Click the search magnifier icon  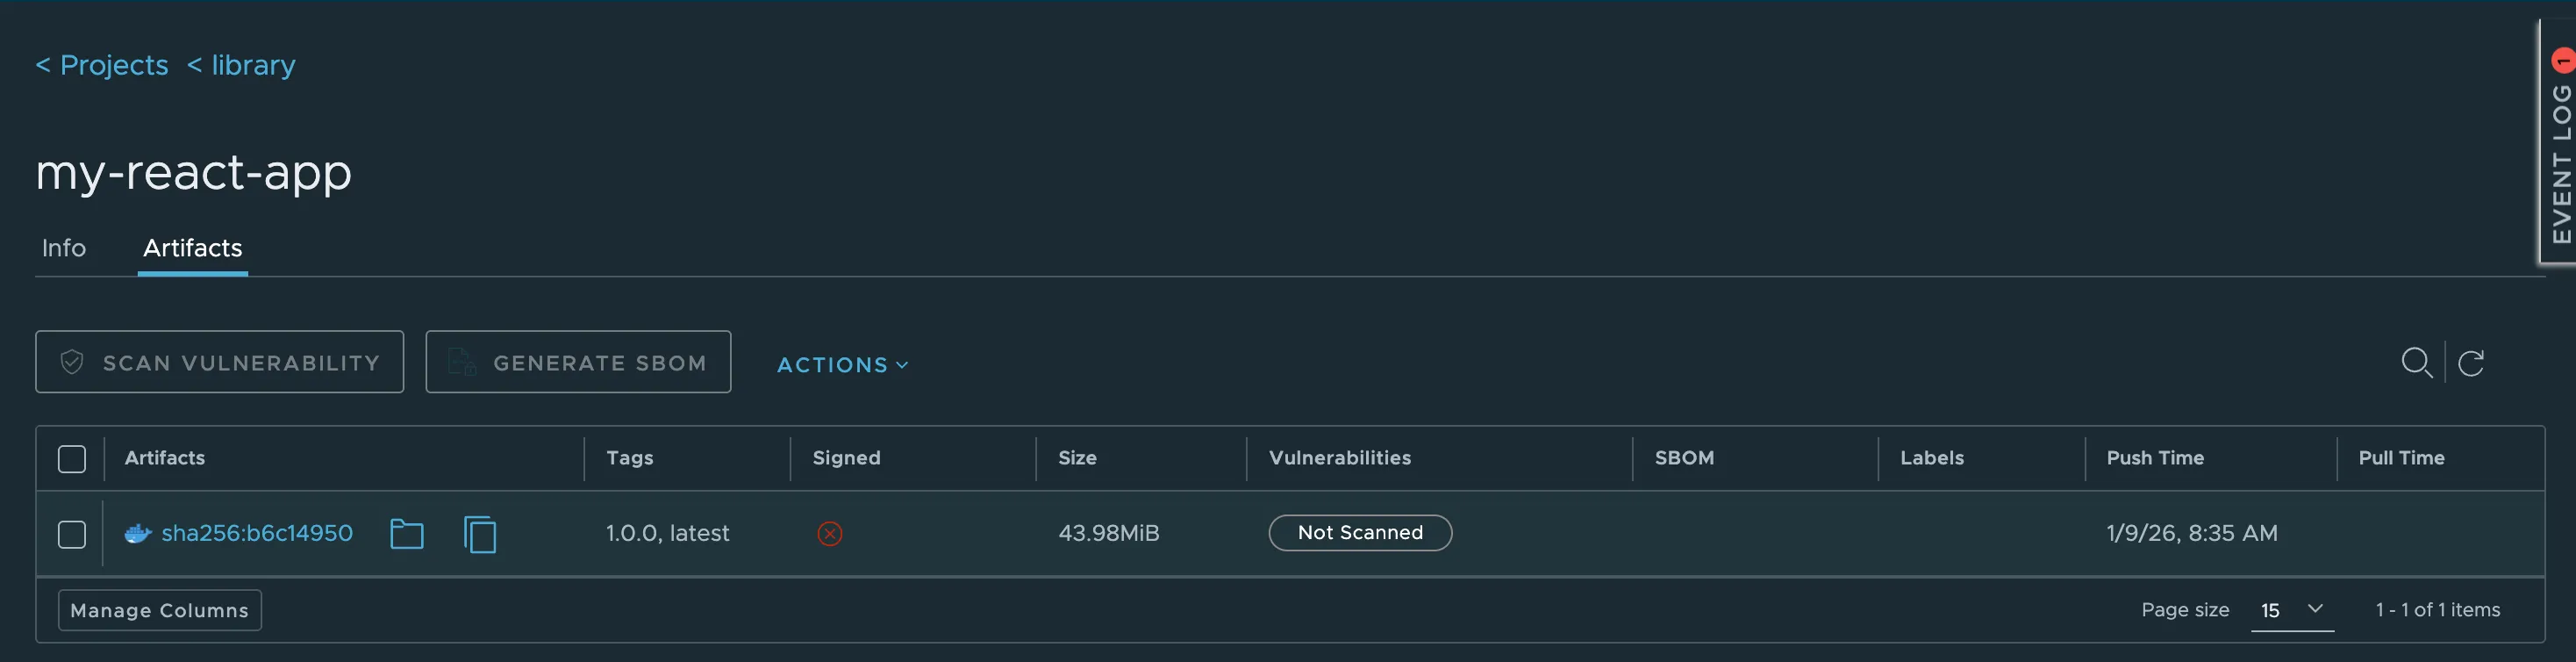pyautogui.click(x=2416, y=362)
